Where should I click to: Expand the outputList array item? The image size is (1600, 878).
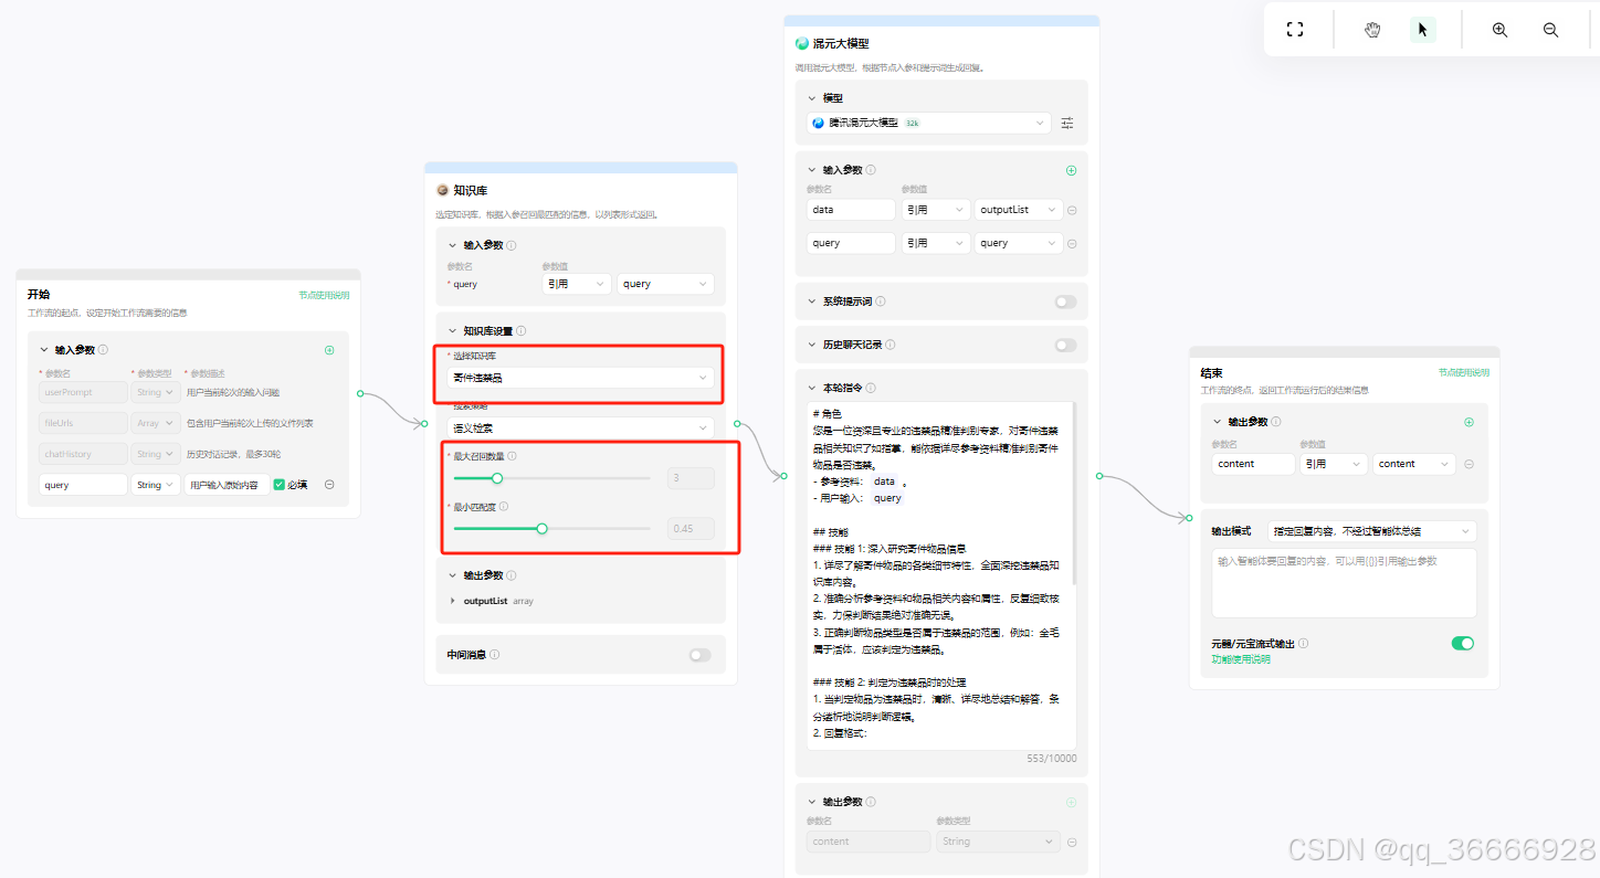(x=453, y=601)
